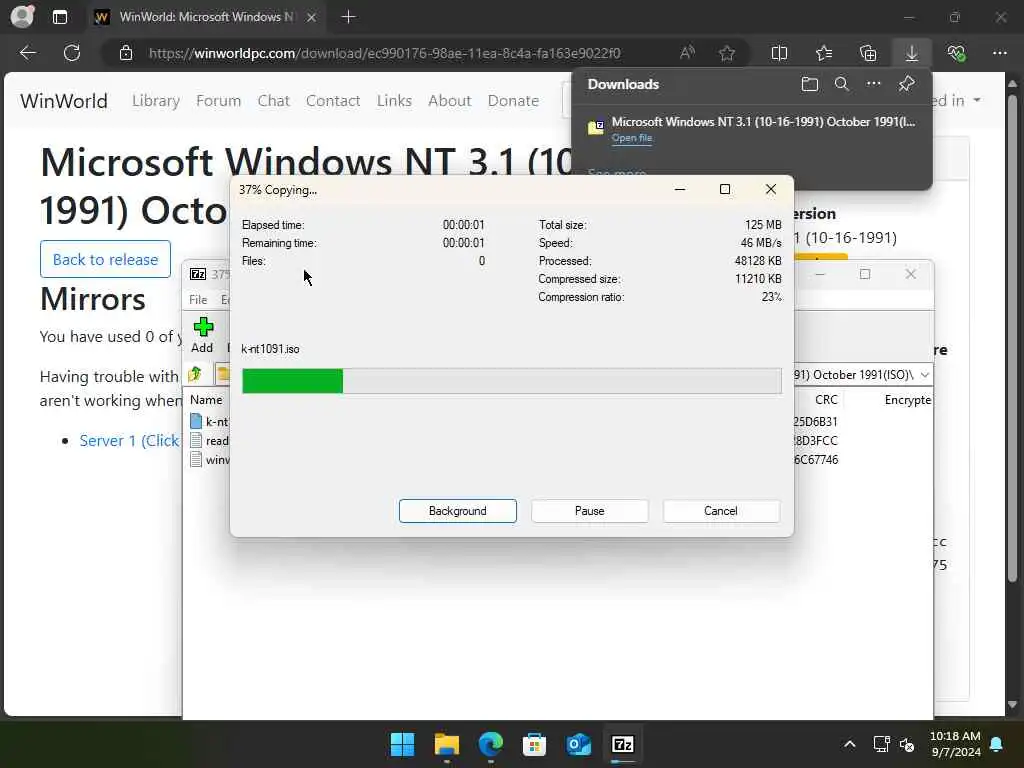This screenshot has height=768, width=1024.
Task: Click the Server 1 mirror link
Action: coord(129,441)
